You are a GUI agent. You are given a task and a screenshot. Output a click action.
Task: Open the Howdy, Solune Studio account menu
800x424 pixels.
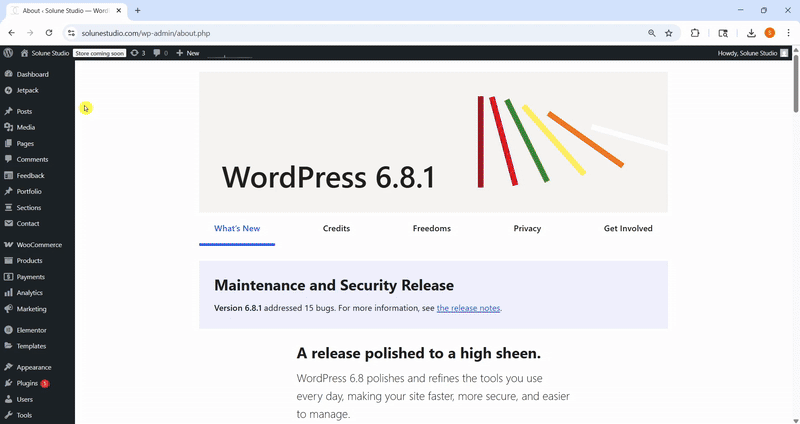[753, 53]
